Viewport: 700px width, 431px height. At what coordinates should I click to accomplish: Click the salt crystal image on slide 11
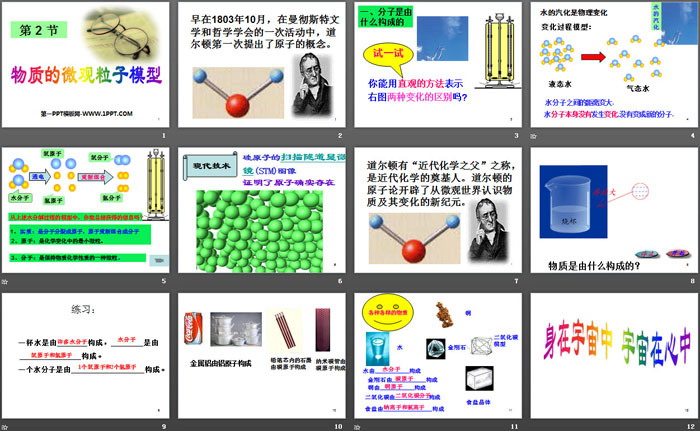point(479,379)
